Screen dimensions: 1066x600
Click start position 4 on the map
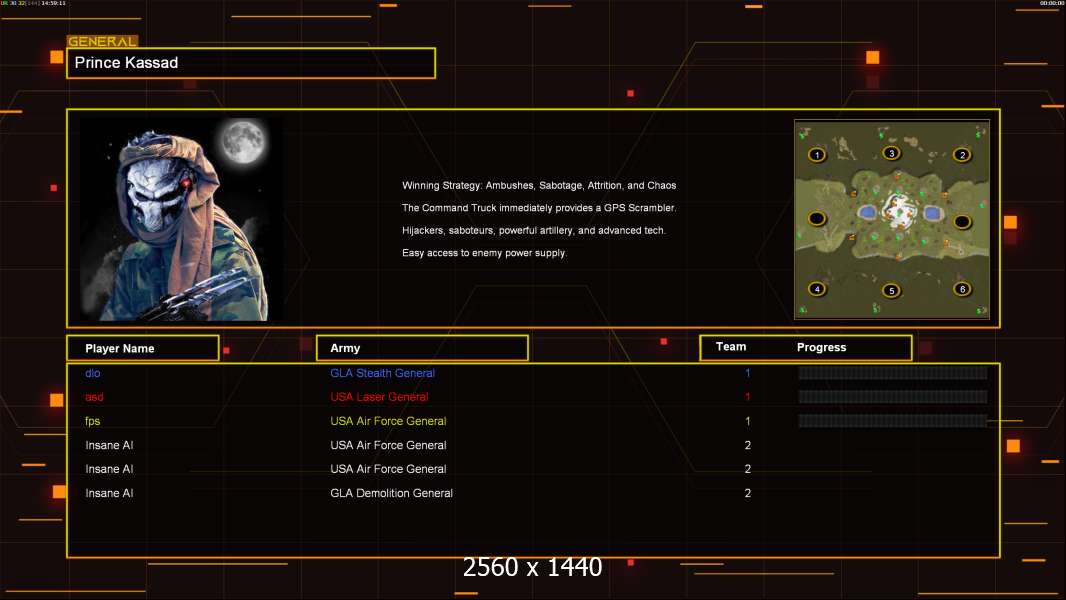coord(817,289)
